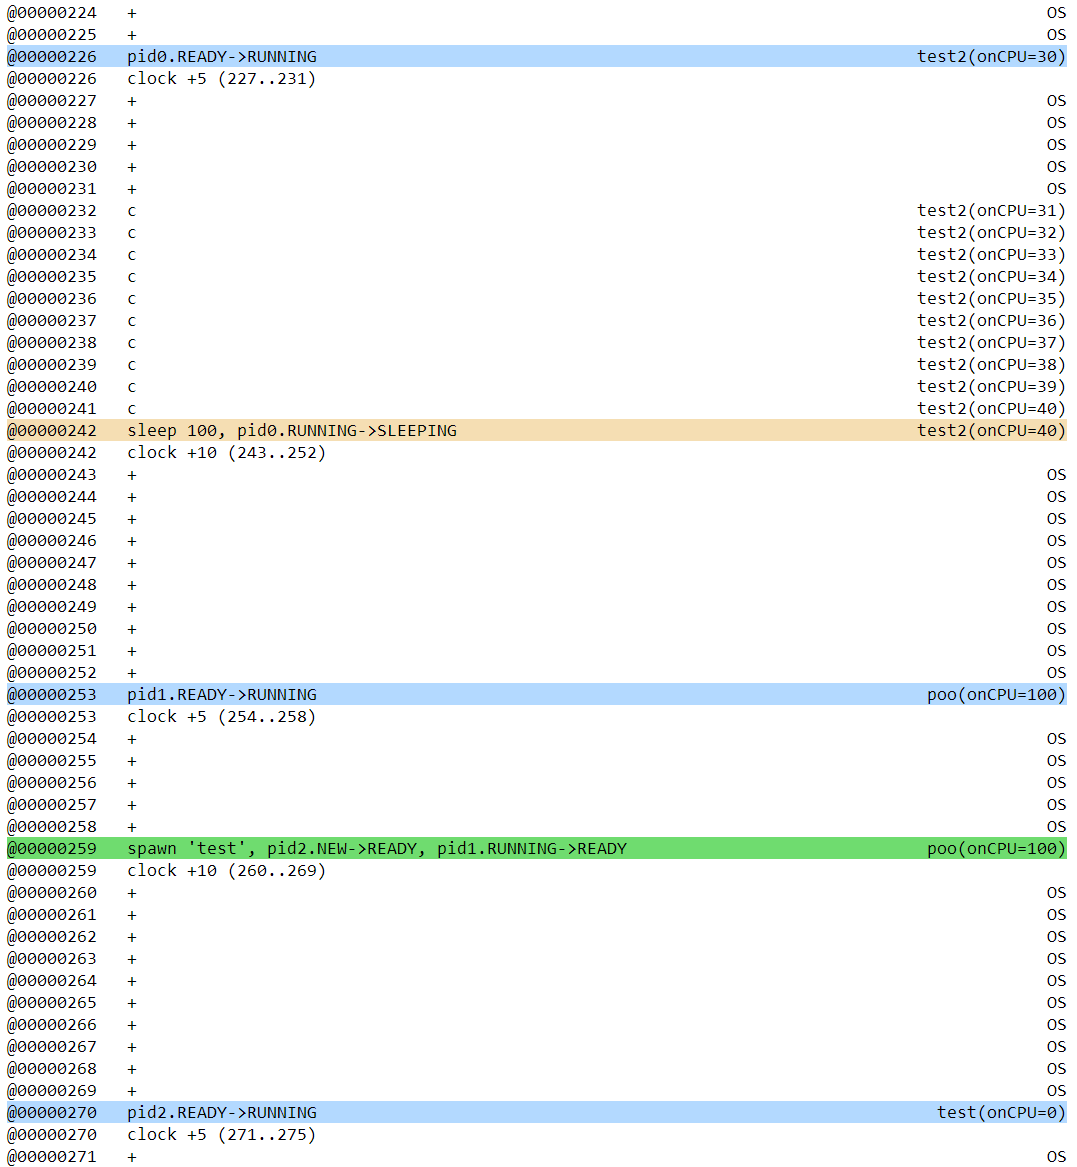Click the pid2.READY->RUNNING blue row

(x=222, y=1112)
